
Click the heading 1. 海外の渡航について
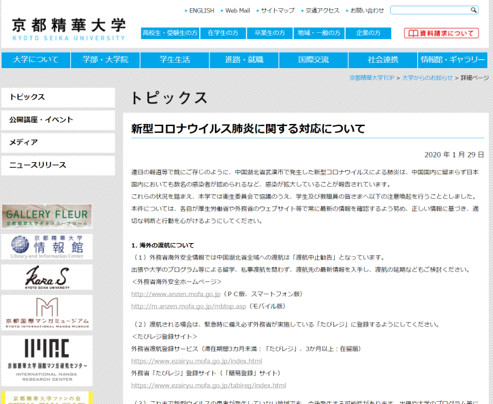pyautogui.click(x=162, y=246)
